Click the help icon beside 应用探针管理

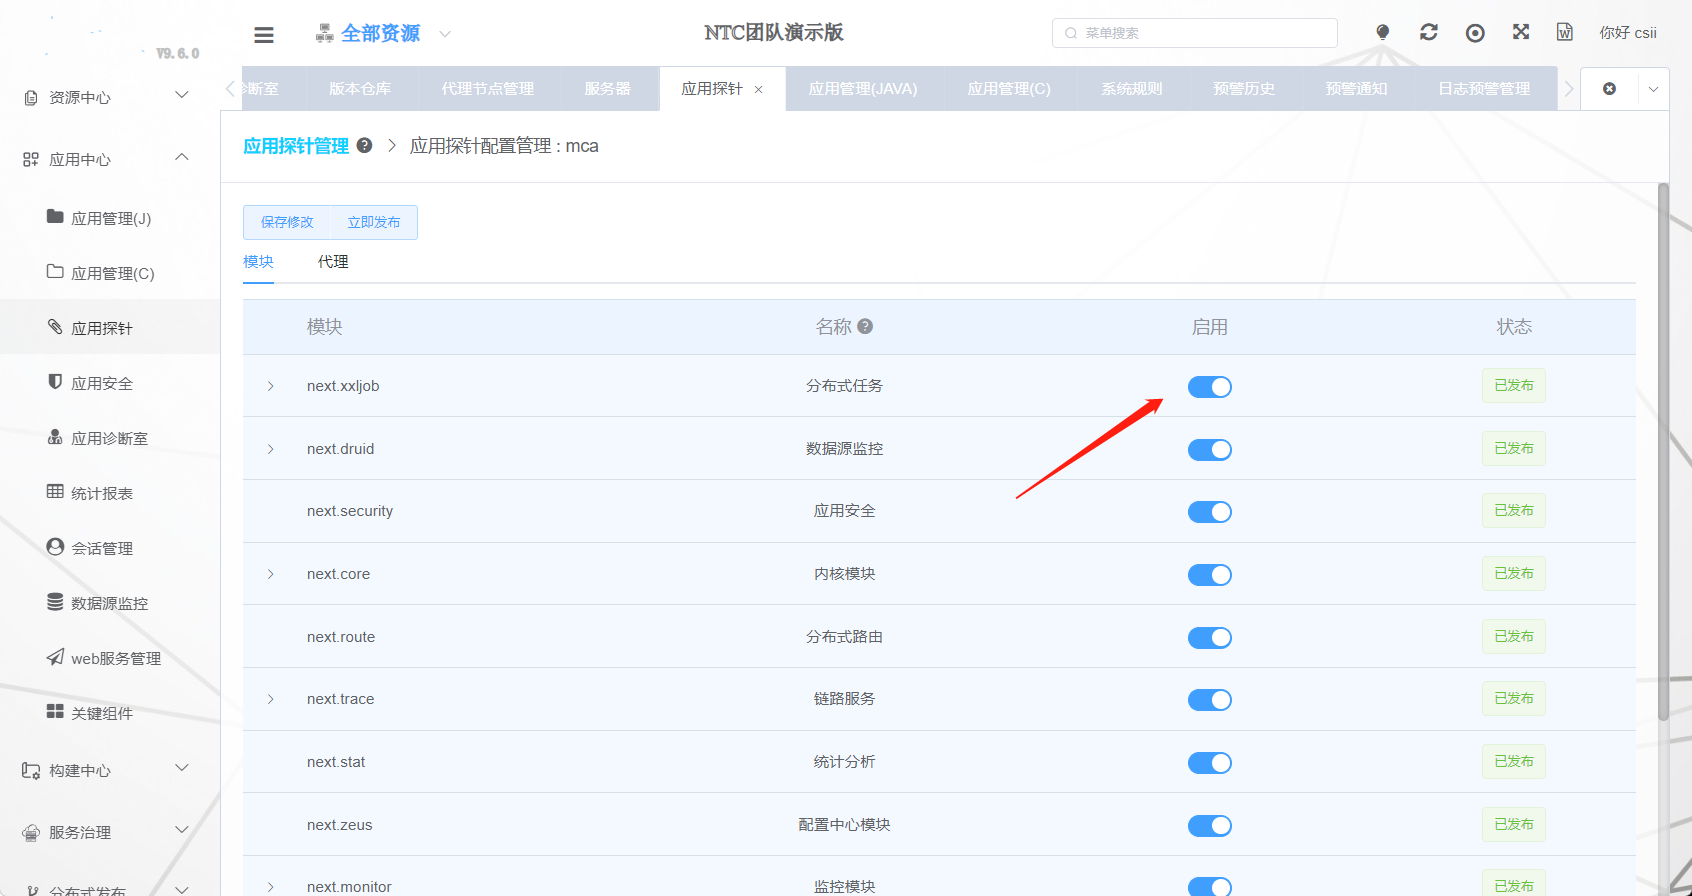(365, 145)
